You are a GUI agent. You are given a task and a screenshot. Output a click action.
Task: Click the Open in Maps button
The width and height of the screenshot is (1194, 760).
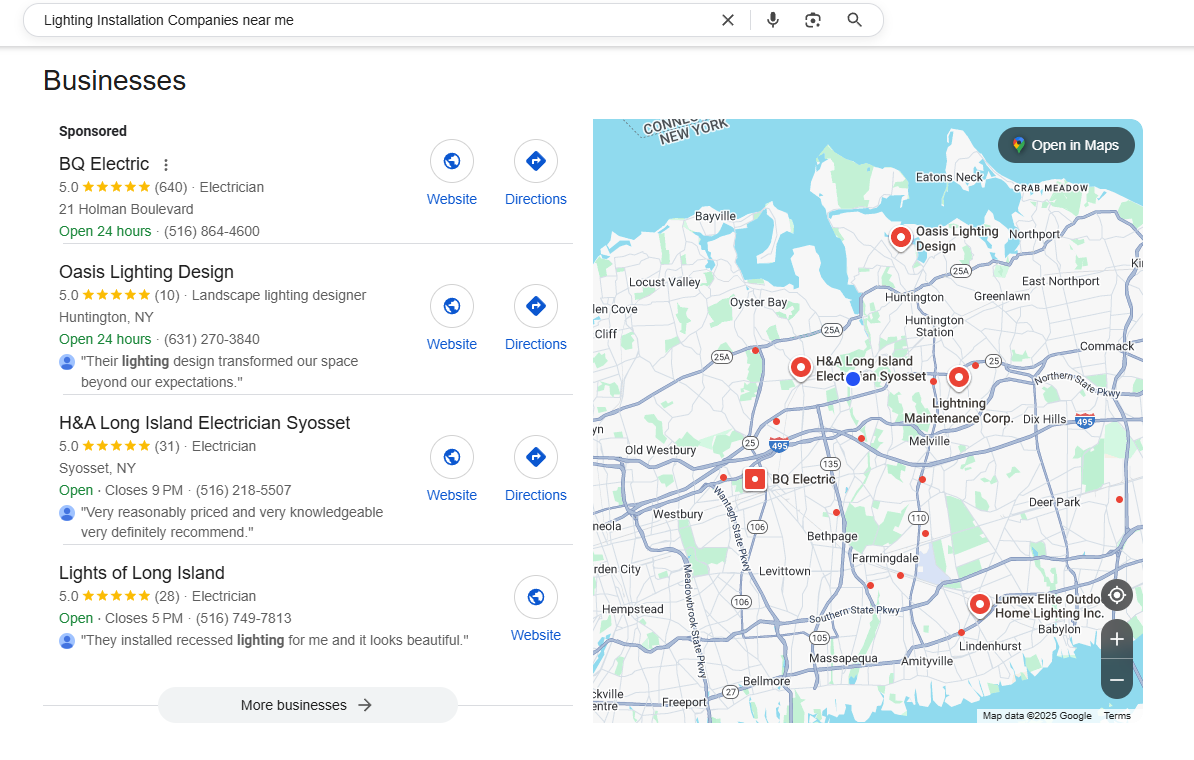click(1066, 145)
